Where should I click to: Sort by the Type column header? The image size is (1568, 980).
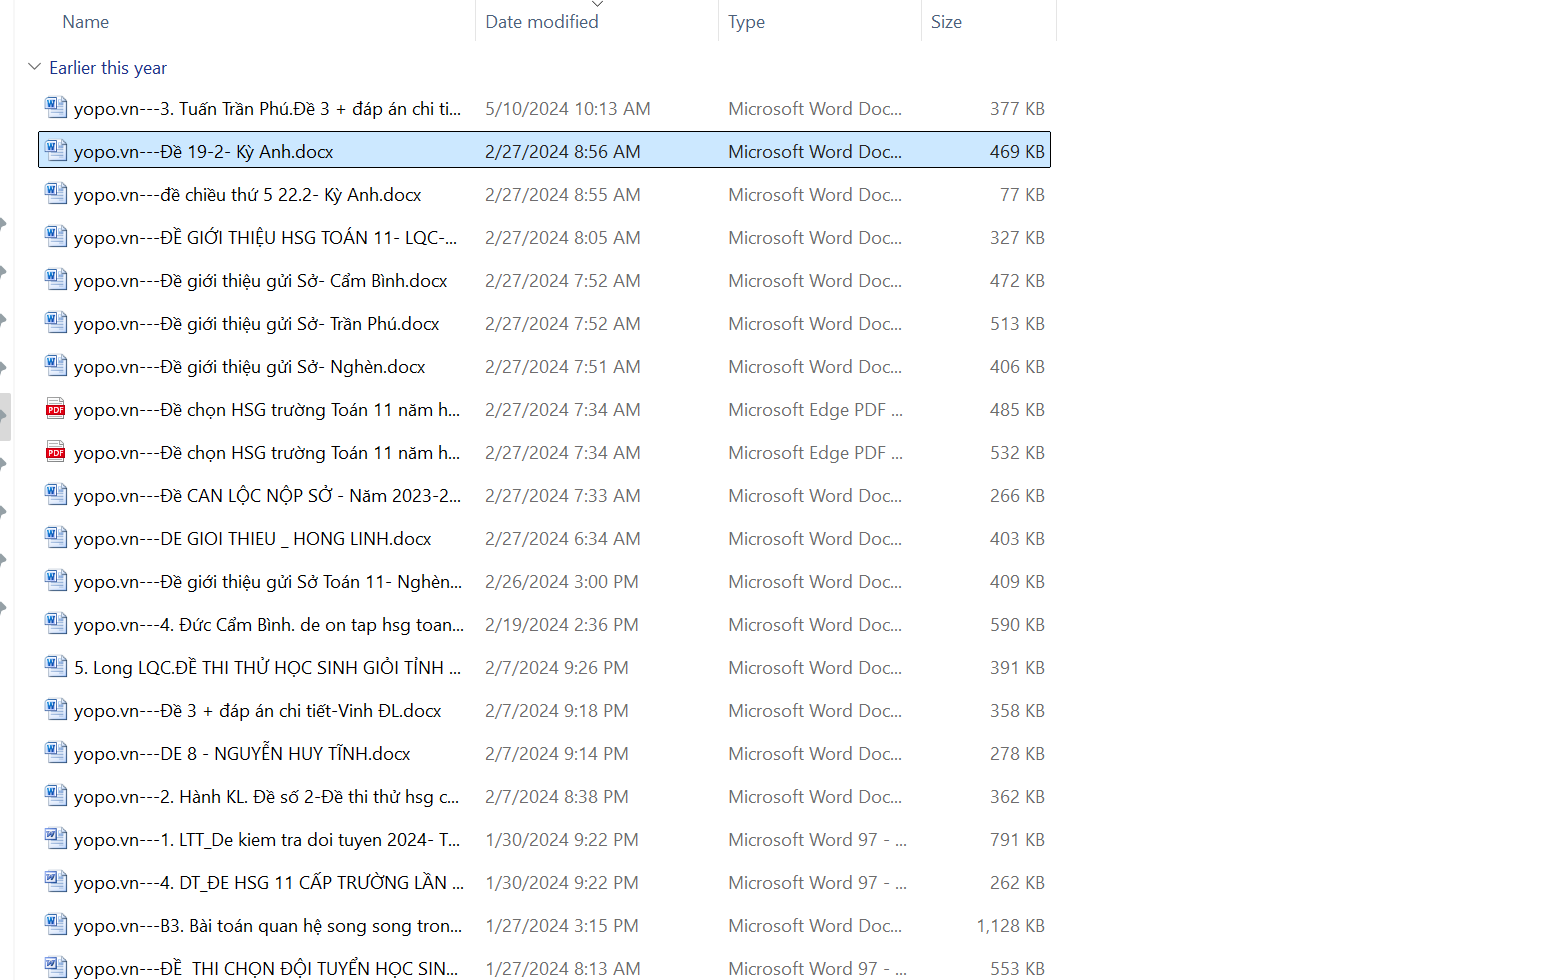[746, 22]
